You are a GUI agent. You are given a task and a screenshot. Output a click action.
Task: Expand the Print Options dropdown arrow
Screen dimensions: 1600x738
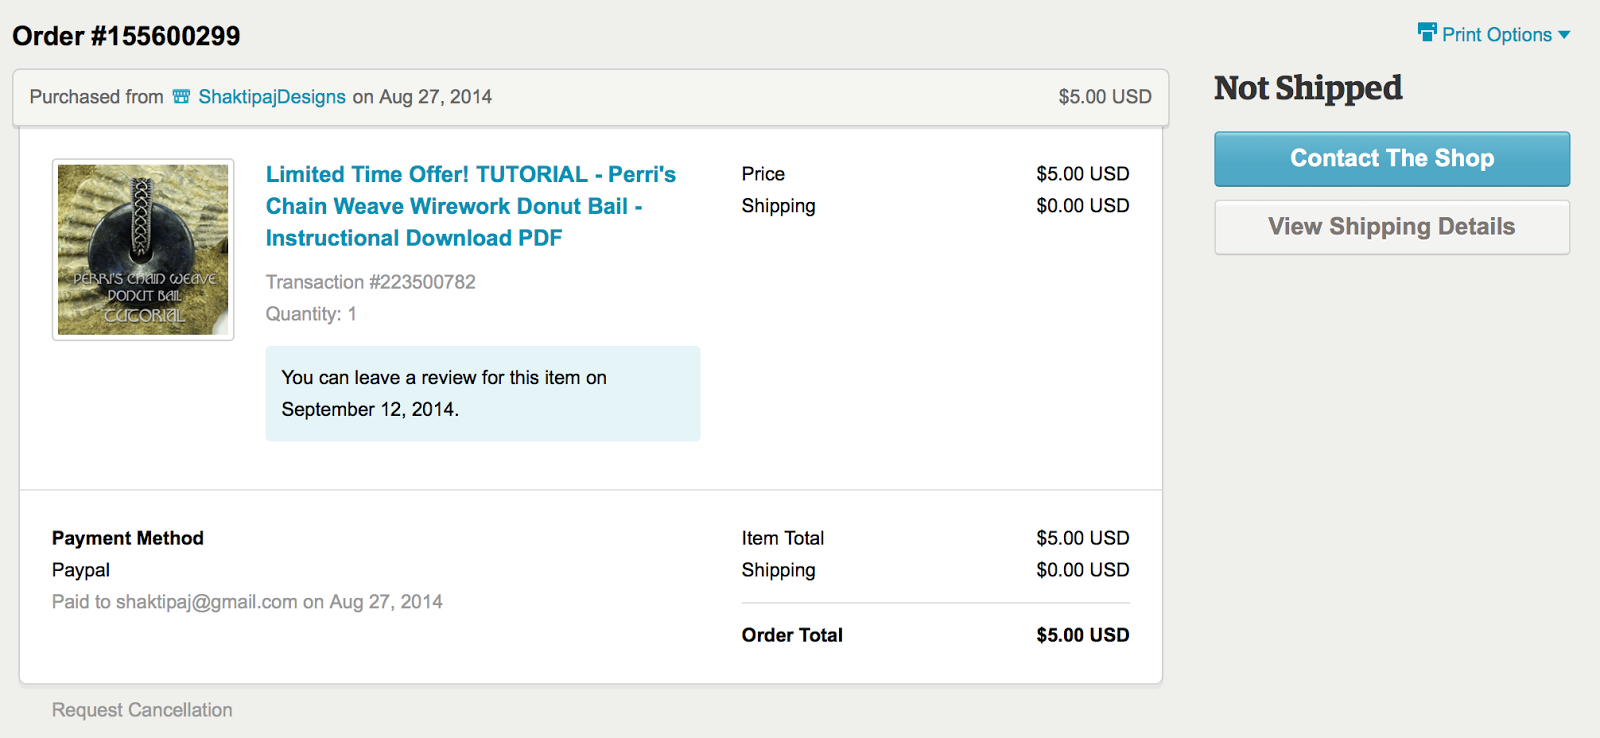click(x=1564, y=35)
